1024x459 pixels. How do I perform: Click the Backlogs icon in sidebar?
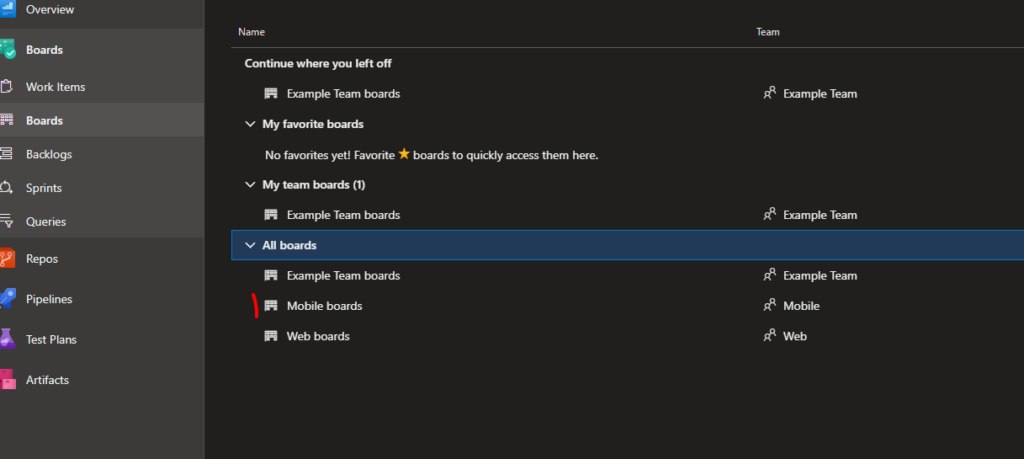6,154
